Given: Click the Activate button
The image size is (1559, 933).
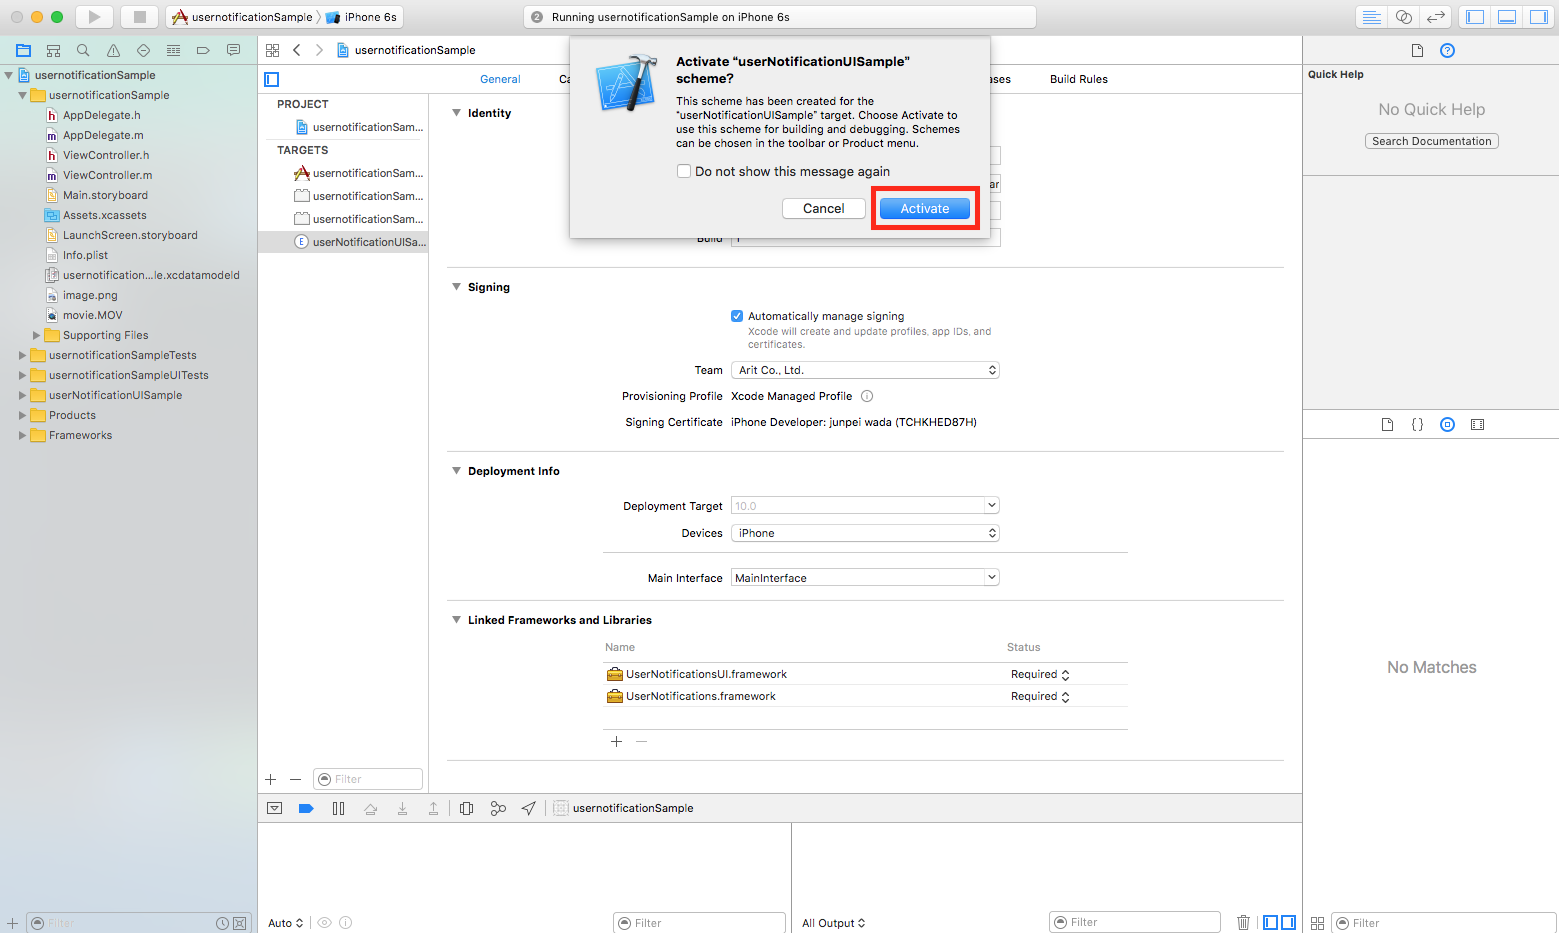Looking at the screenshot, I should pos(925,208).
